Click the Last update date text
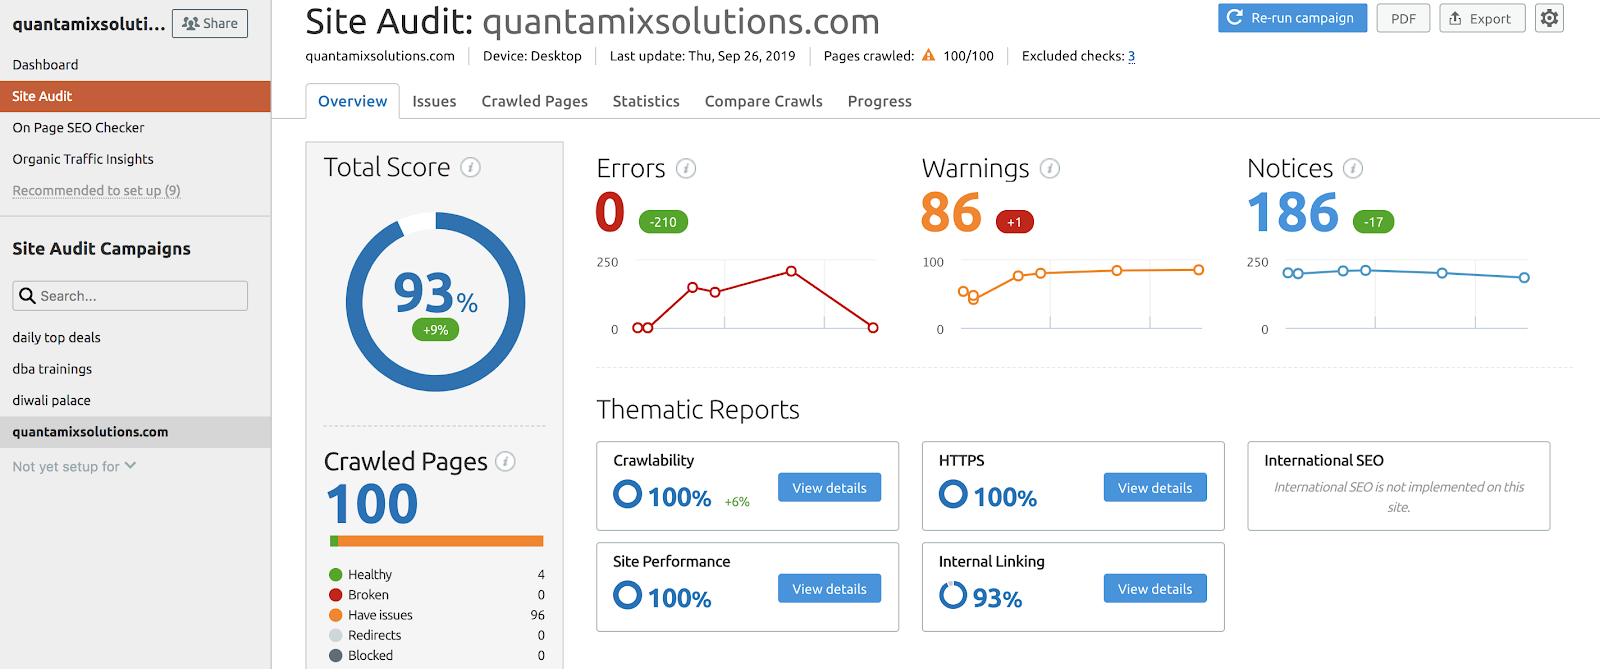This screenshot has width=1600, height=669. 703,56
